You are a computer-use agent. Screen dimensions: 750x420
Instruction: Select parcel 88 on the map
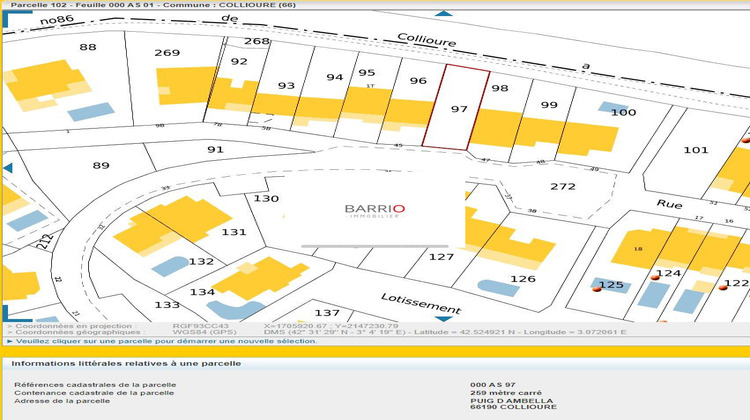tap(88, 47)
